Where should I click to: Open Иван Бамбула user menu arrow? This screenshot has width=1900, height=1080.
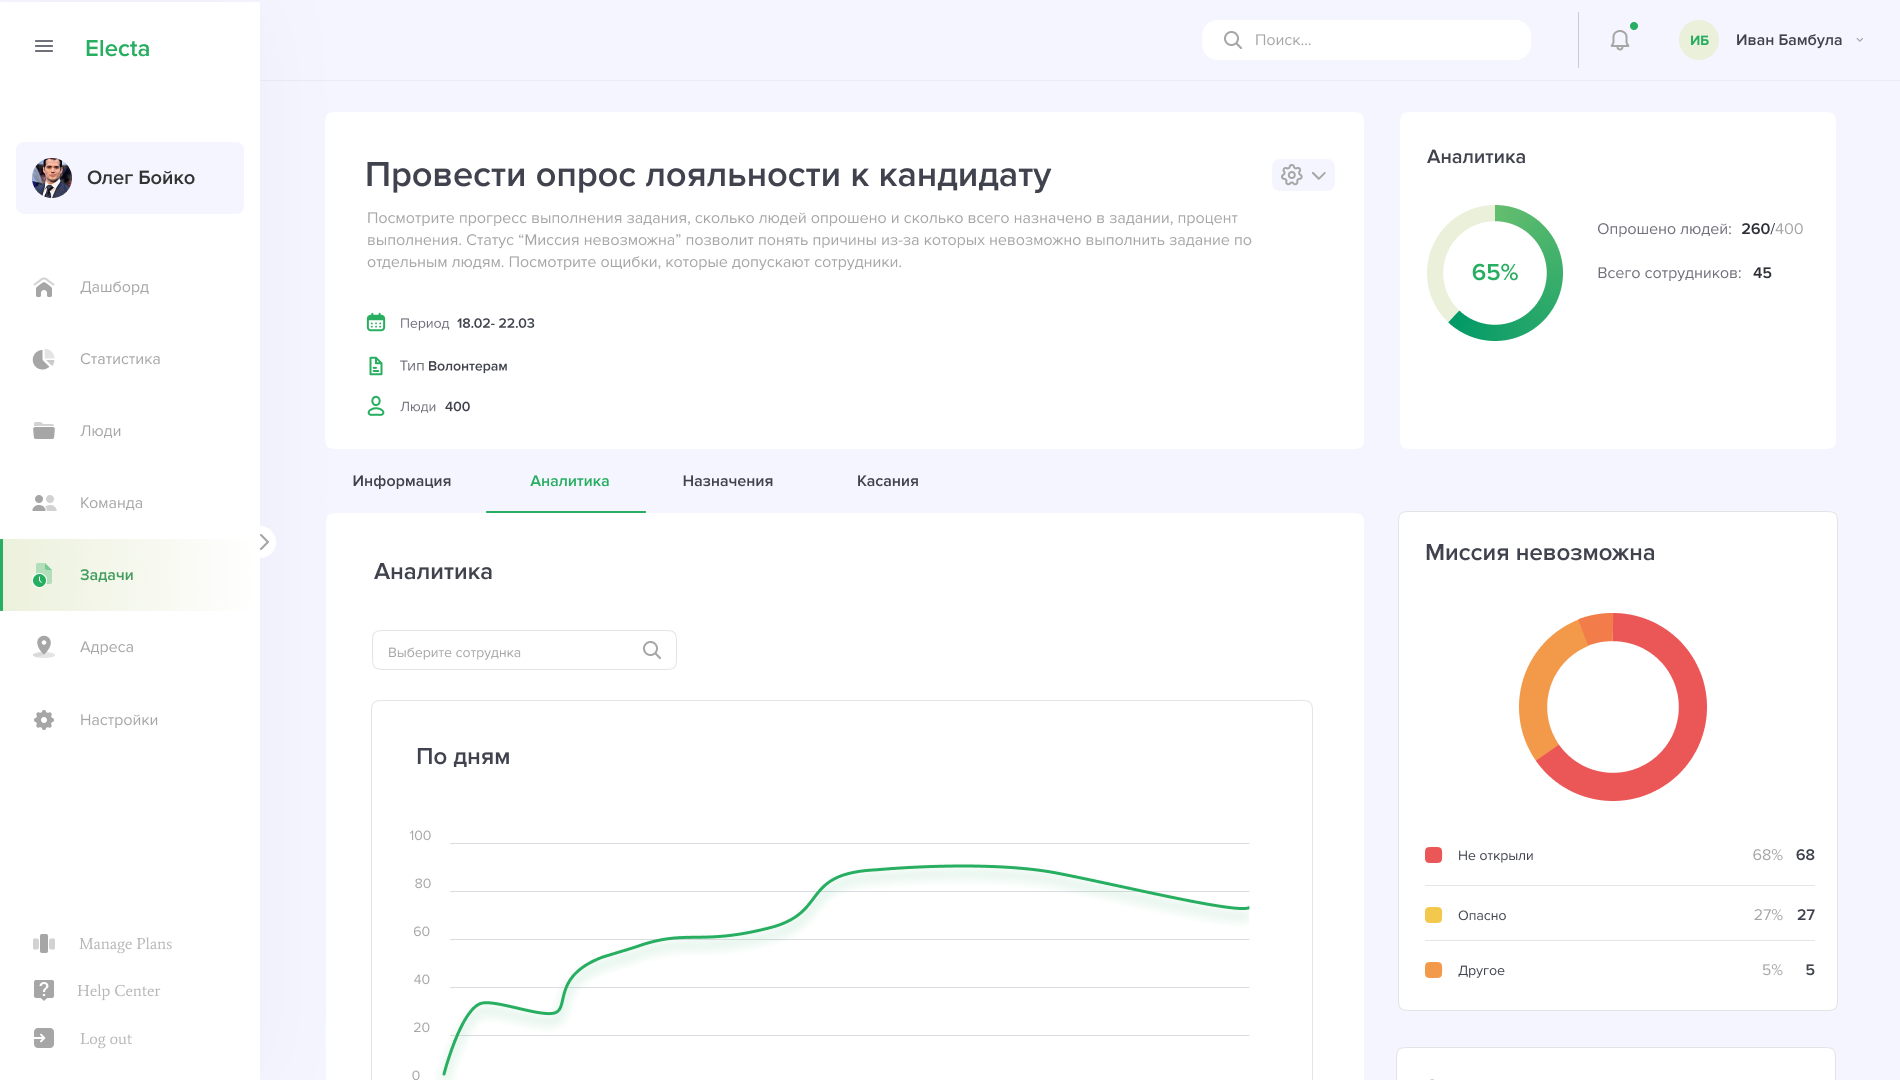point(1859,40)
